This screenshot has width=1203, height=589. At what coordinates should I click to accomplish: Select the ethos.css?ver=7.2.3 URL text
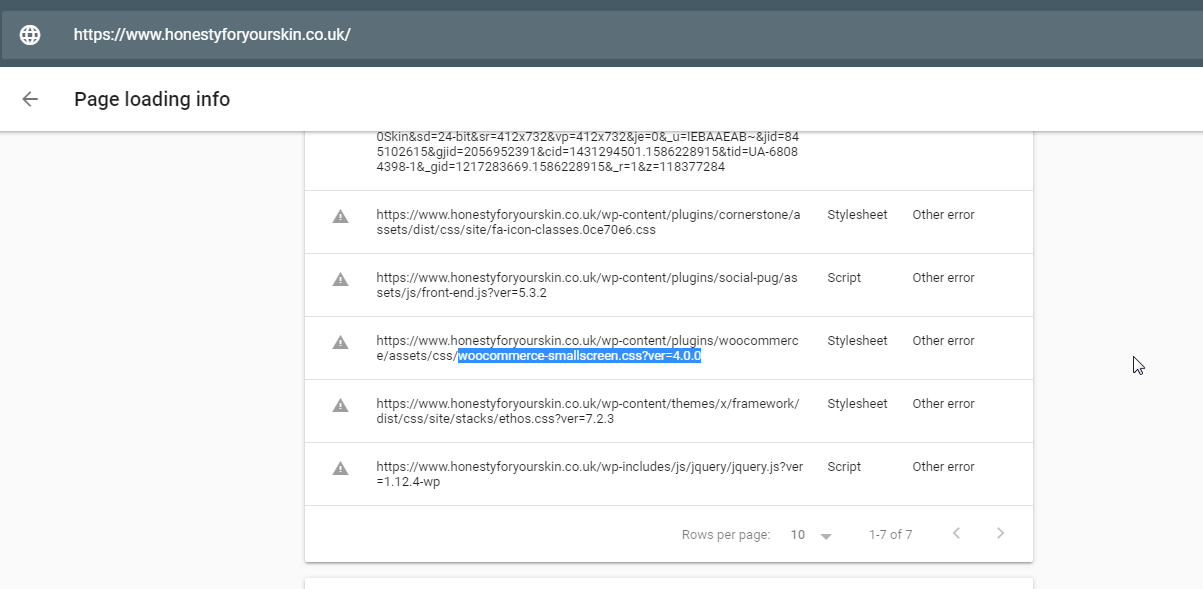point(588,411)
